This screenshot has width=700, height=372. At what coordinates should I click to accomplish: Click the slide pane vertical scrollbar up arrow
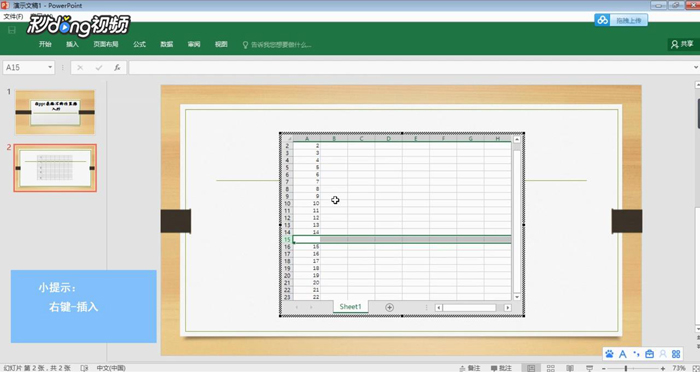(x=697, y=85)
